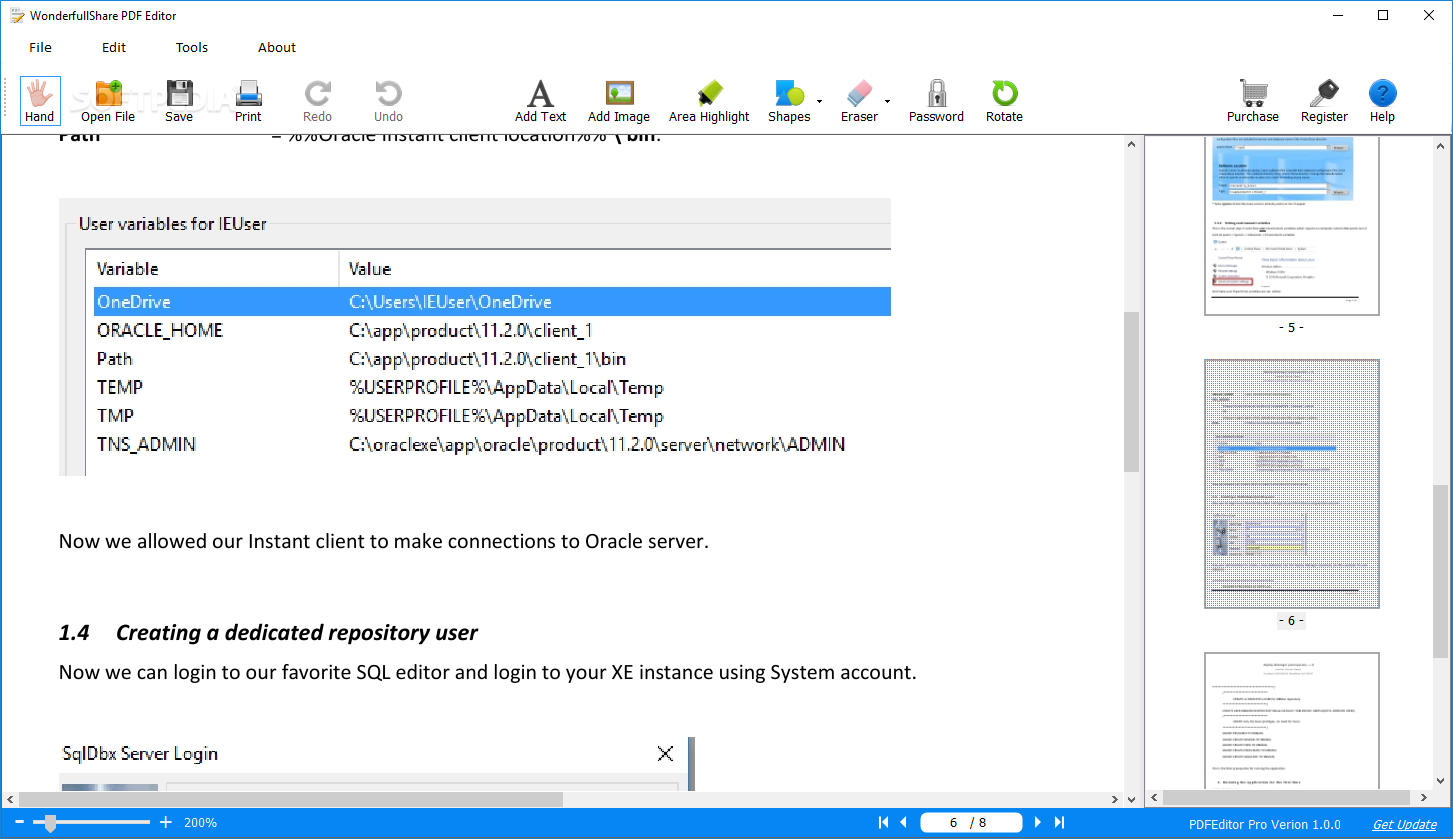Zoom out with the minus button
The image size is (1453, 839).
click(19, 823)
